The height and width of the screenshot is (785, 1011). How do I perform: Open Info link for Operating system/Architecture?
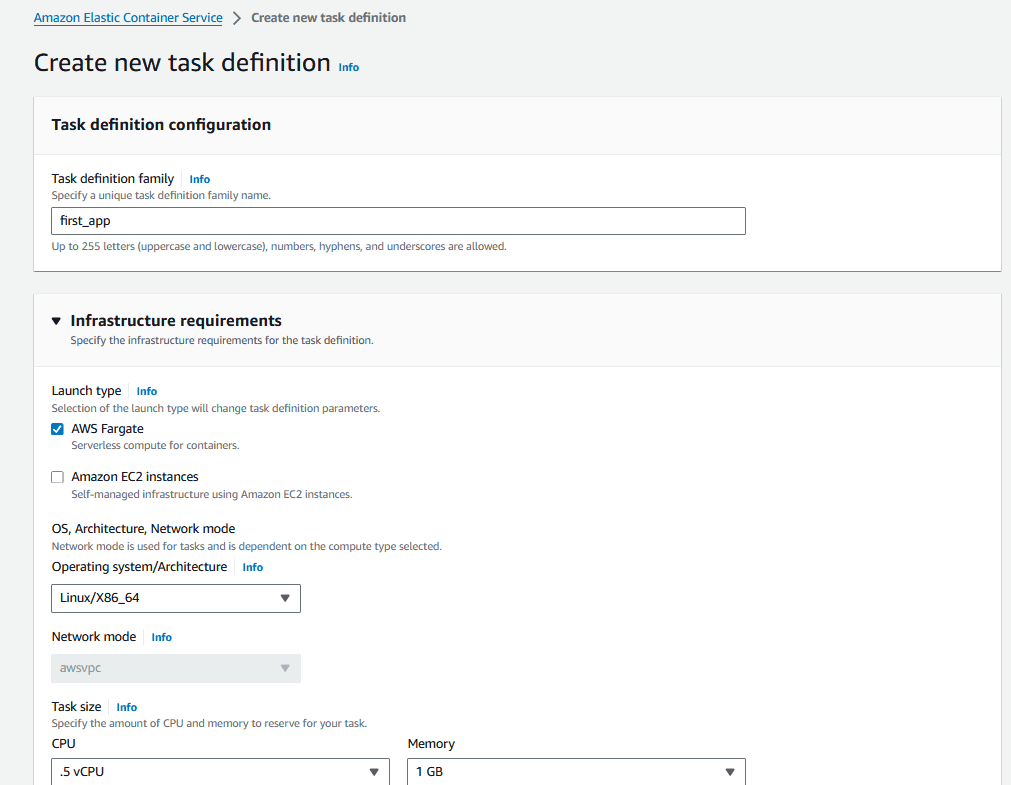(x=253, y=568)
